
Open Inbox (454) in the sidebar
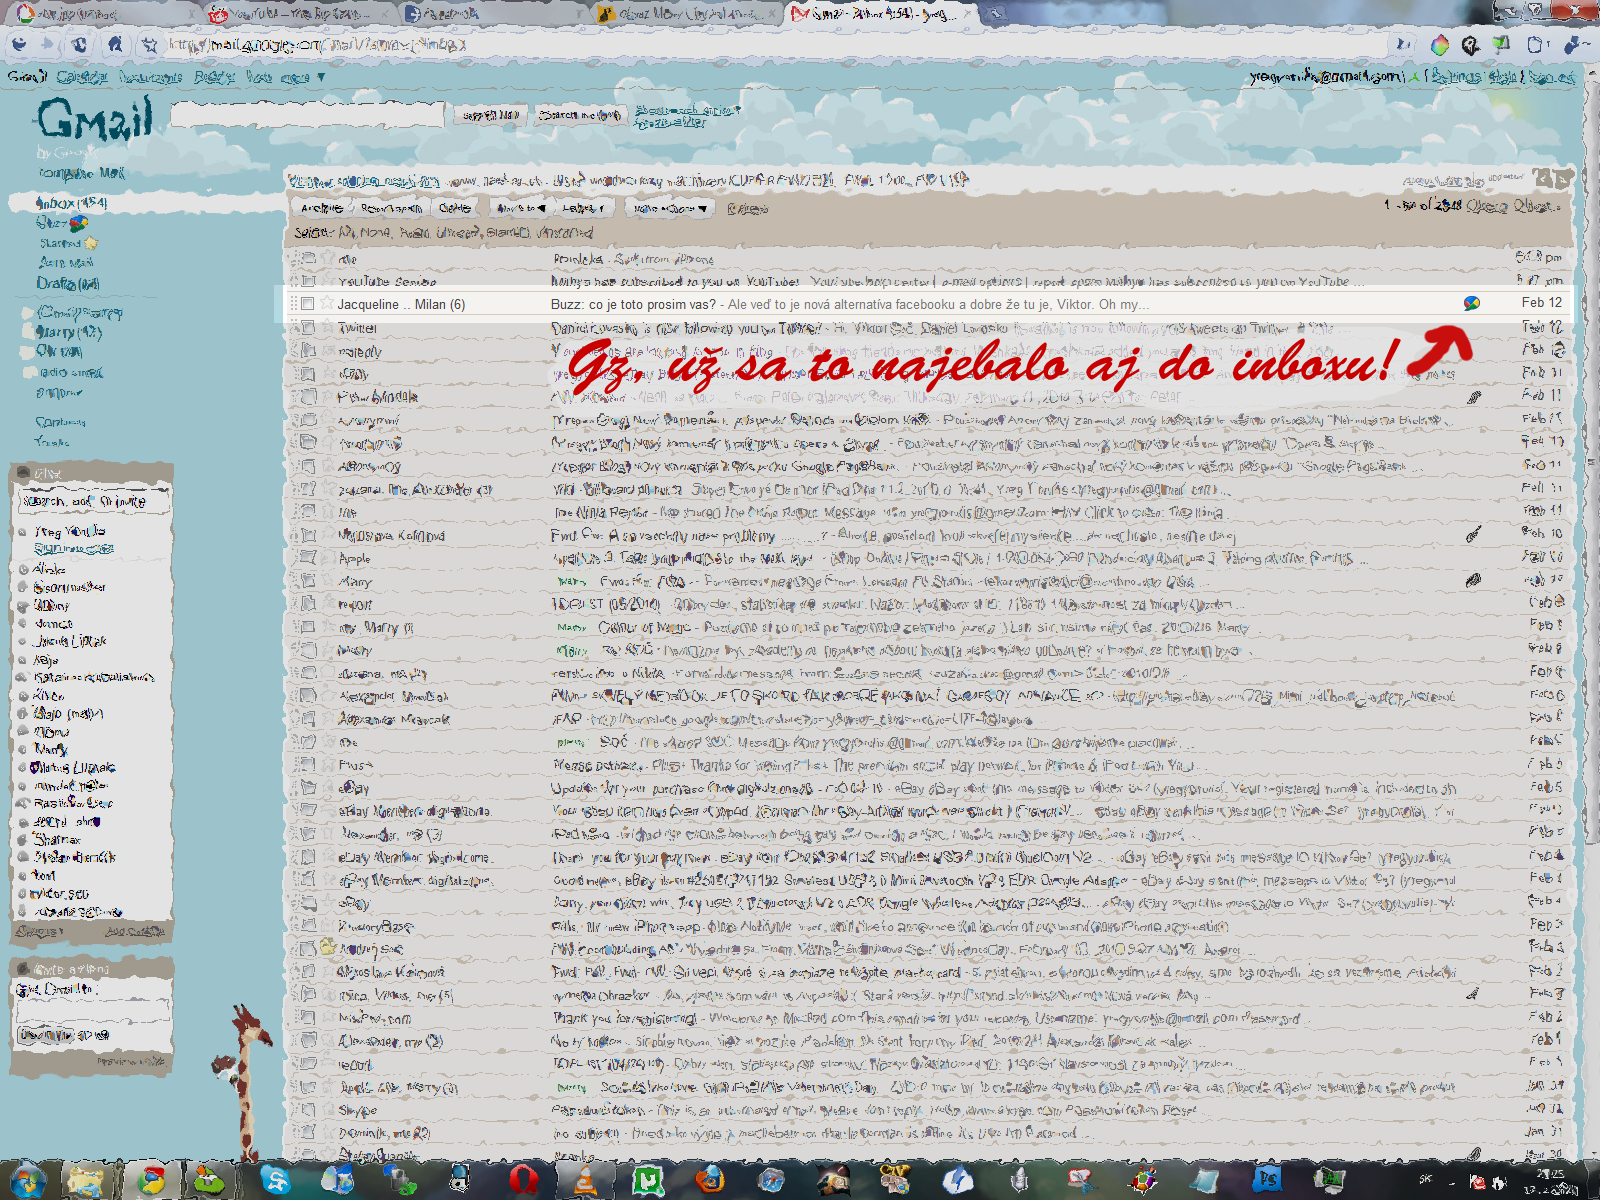pyautogui.click(x=72, y=203)
